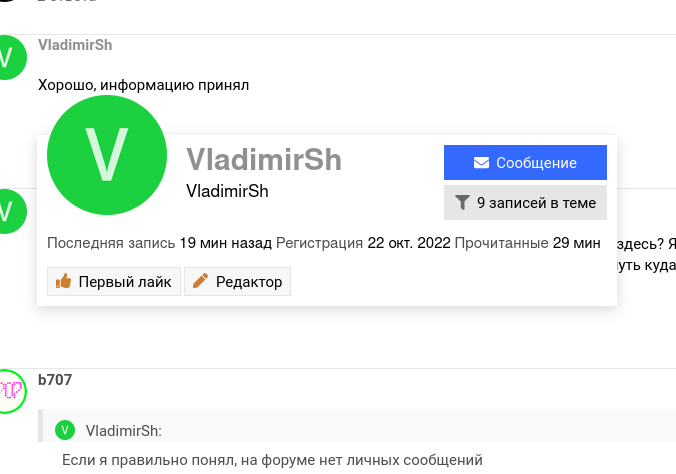Open the bold gray VladimirSh card heading
The image size is (676, 474).
coord(264,160)
